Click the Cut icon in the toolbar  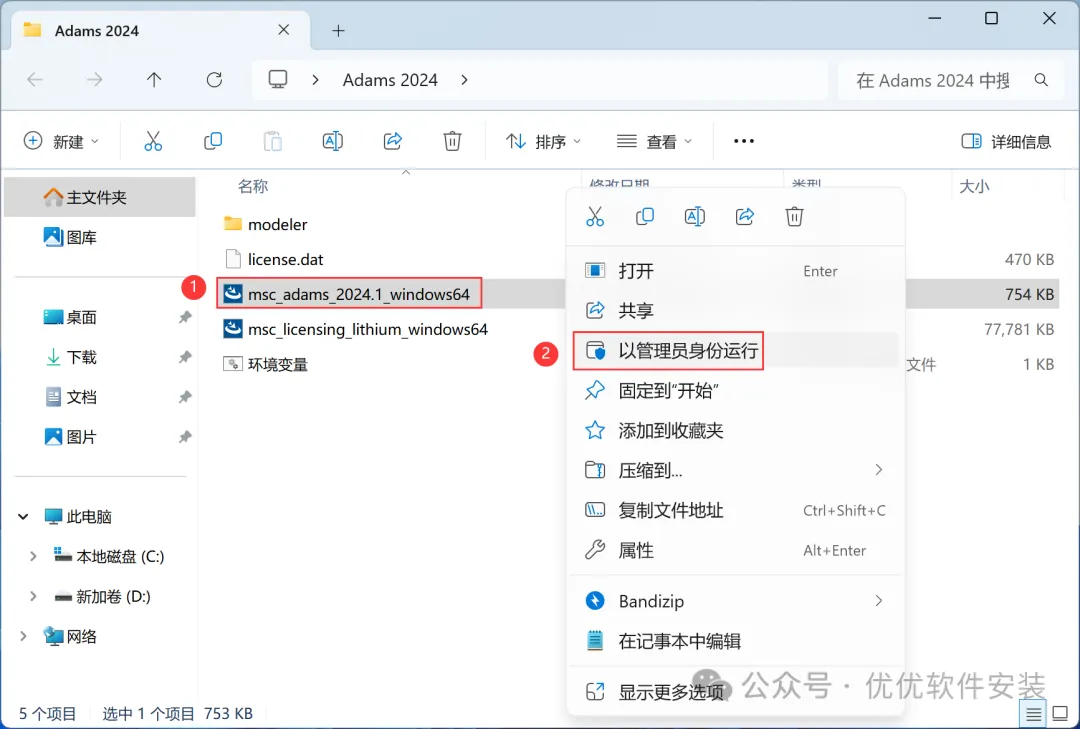pyautogui.click(x=153, y=141)
